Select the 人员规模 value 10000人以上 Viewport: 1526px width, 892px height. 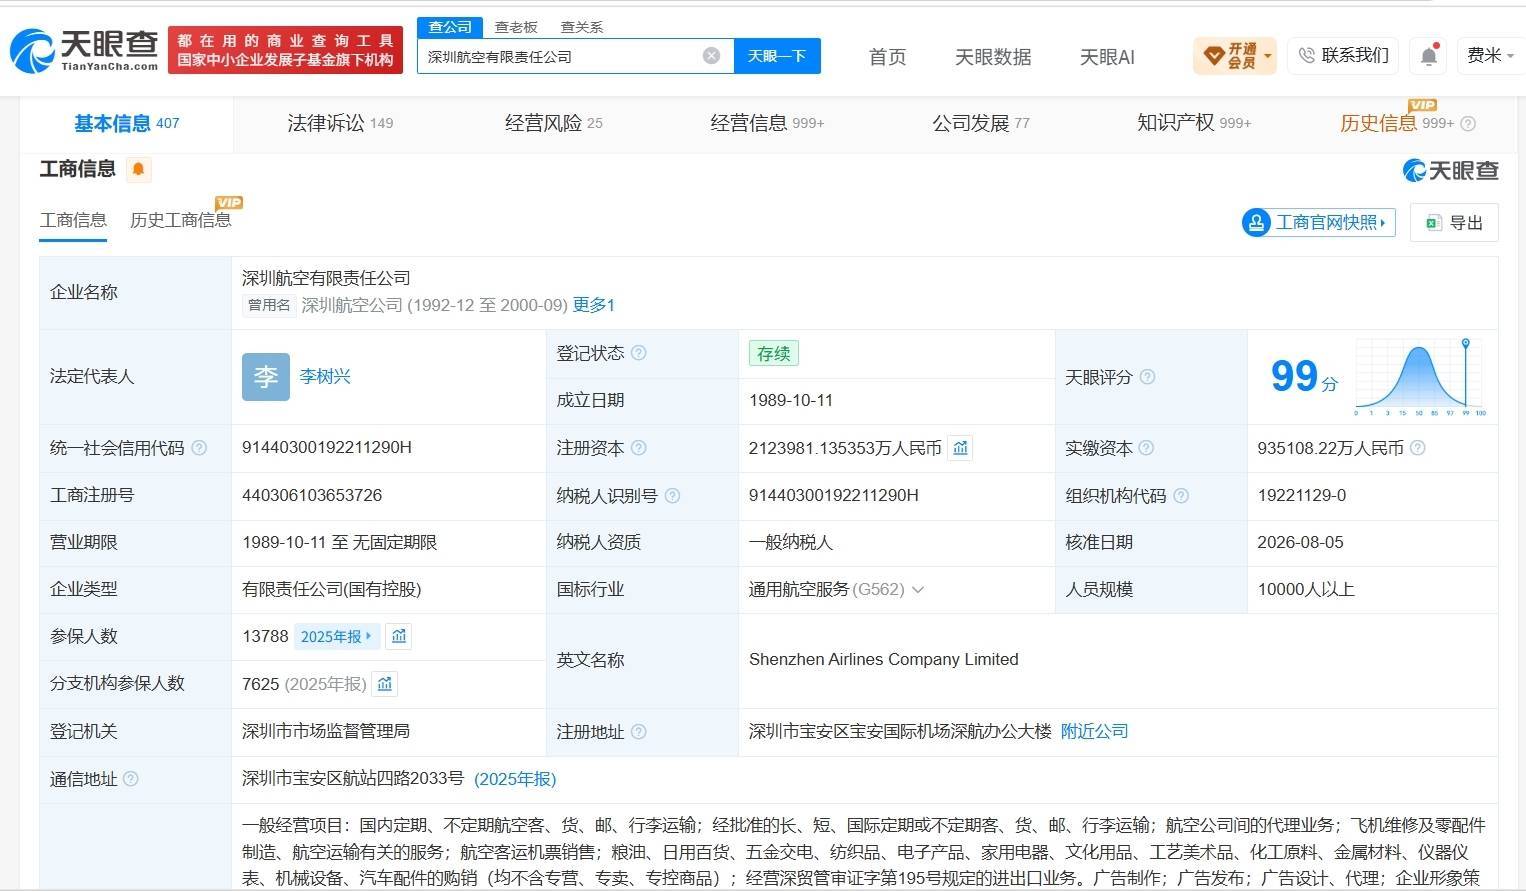click(1306, 590)
